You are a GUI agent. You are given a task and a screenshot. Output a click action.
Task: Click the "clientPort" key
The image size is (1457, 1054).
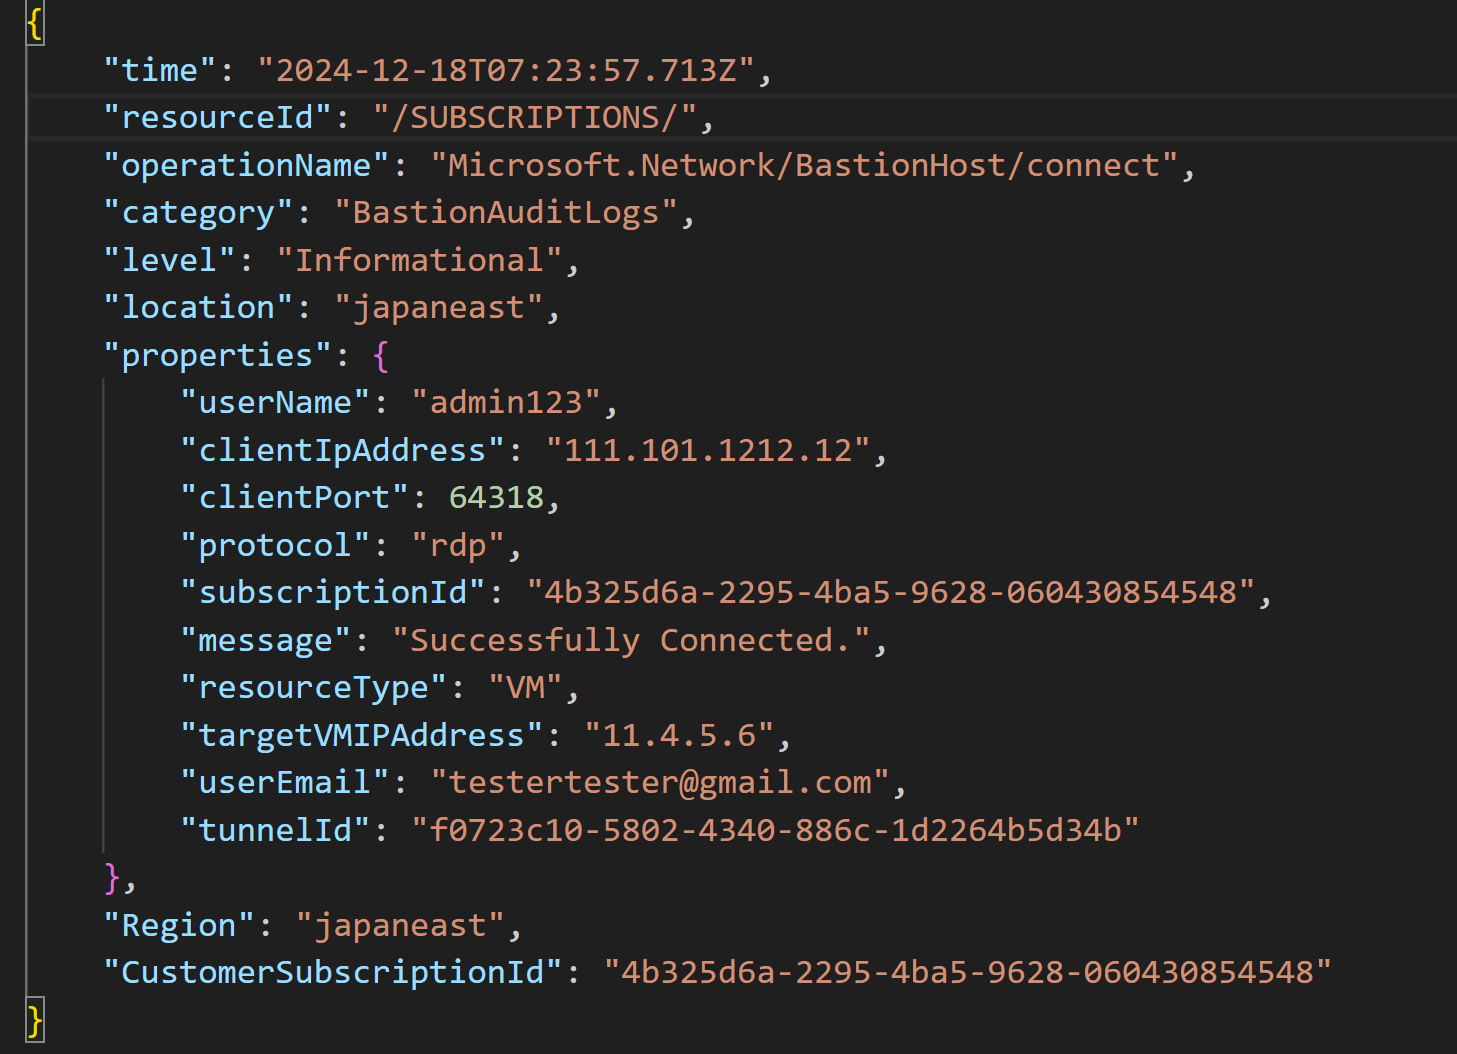294,498
